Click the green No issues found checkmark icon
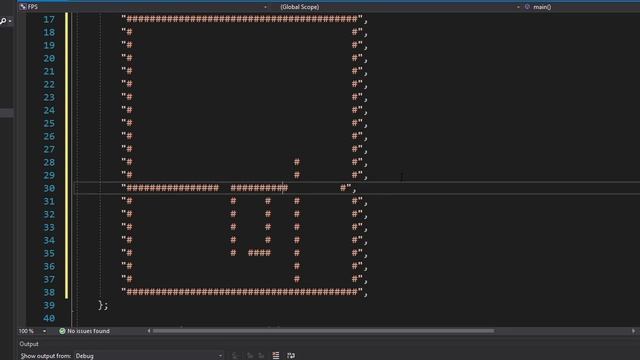 point(62,331)
